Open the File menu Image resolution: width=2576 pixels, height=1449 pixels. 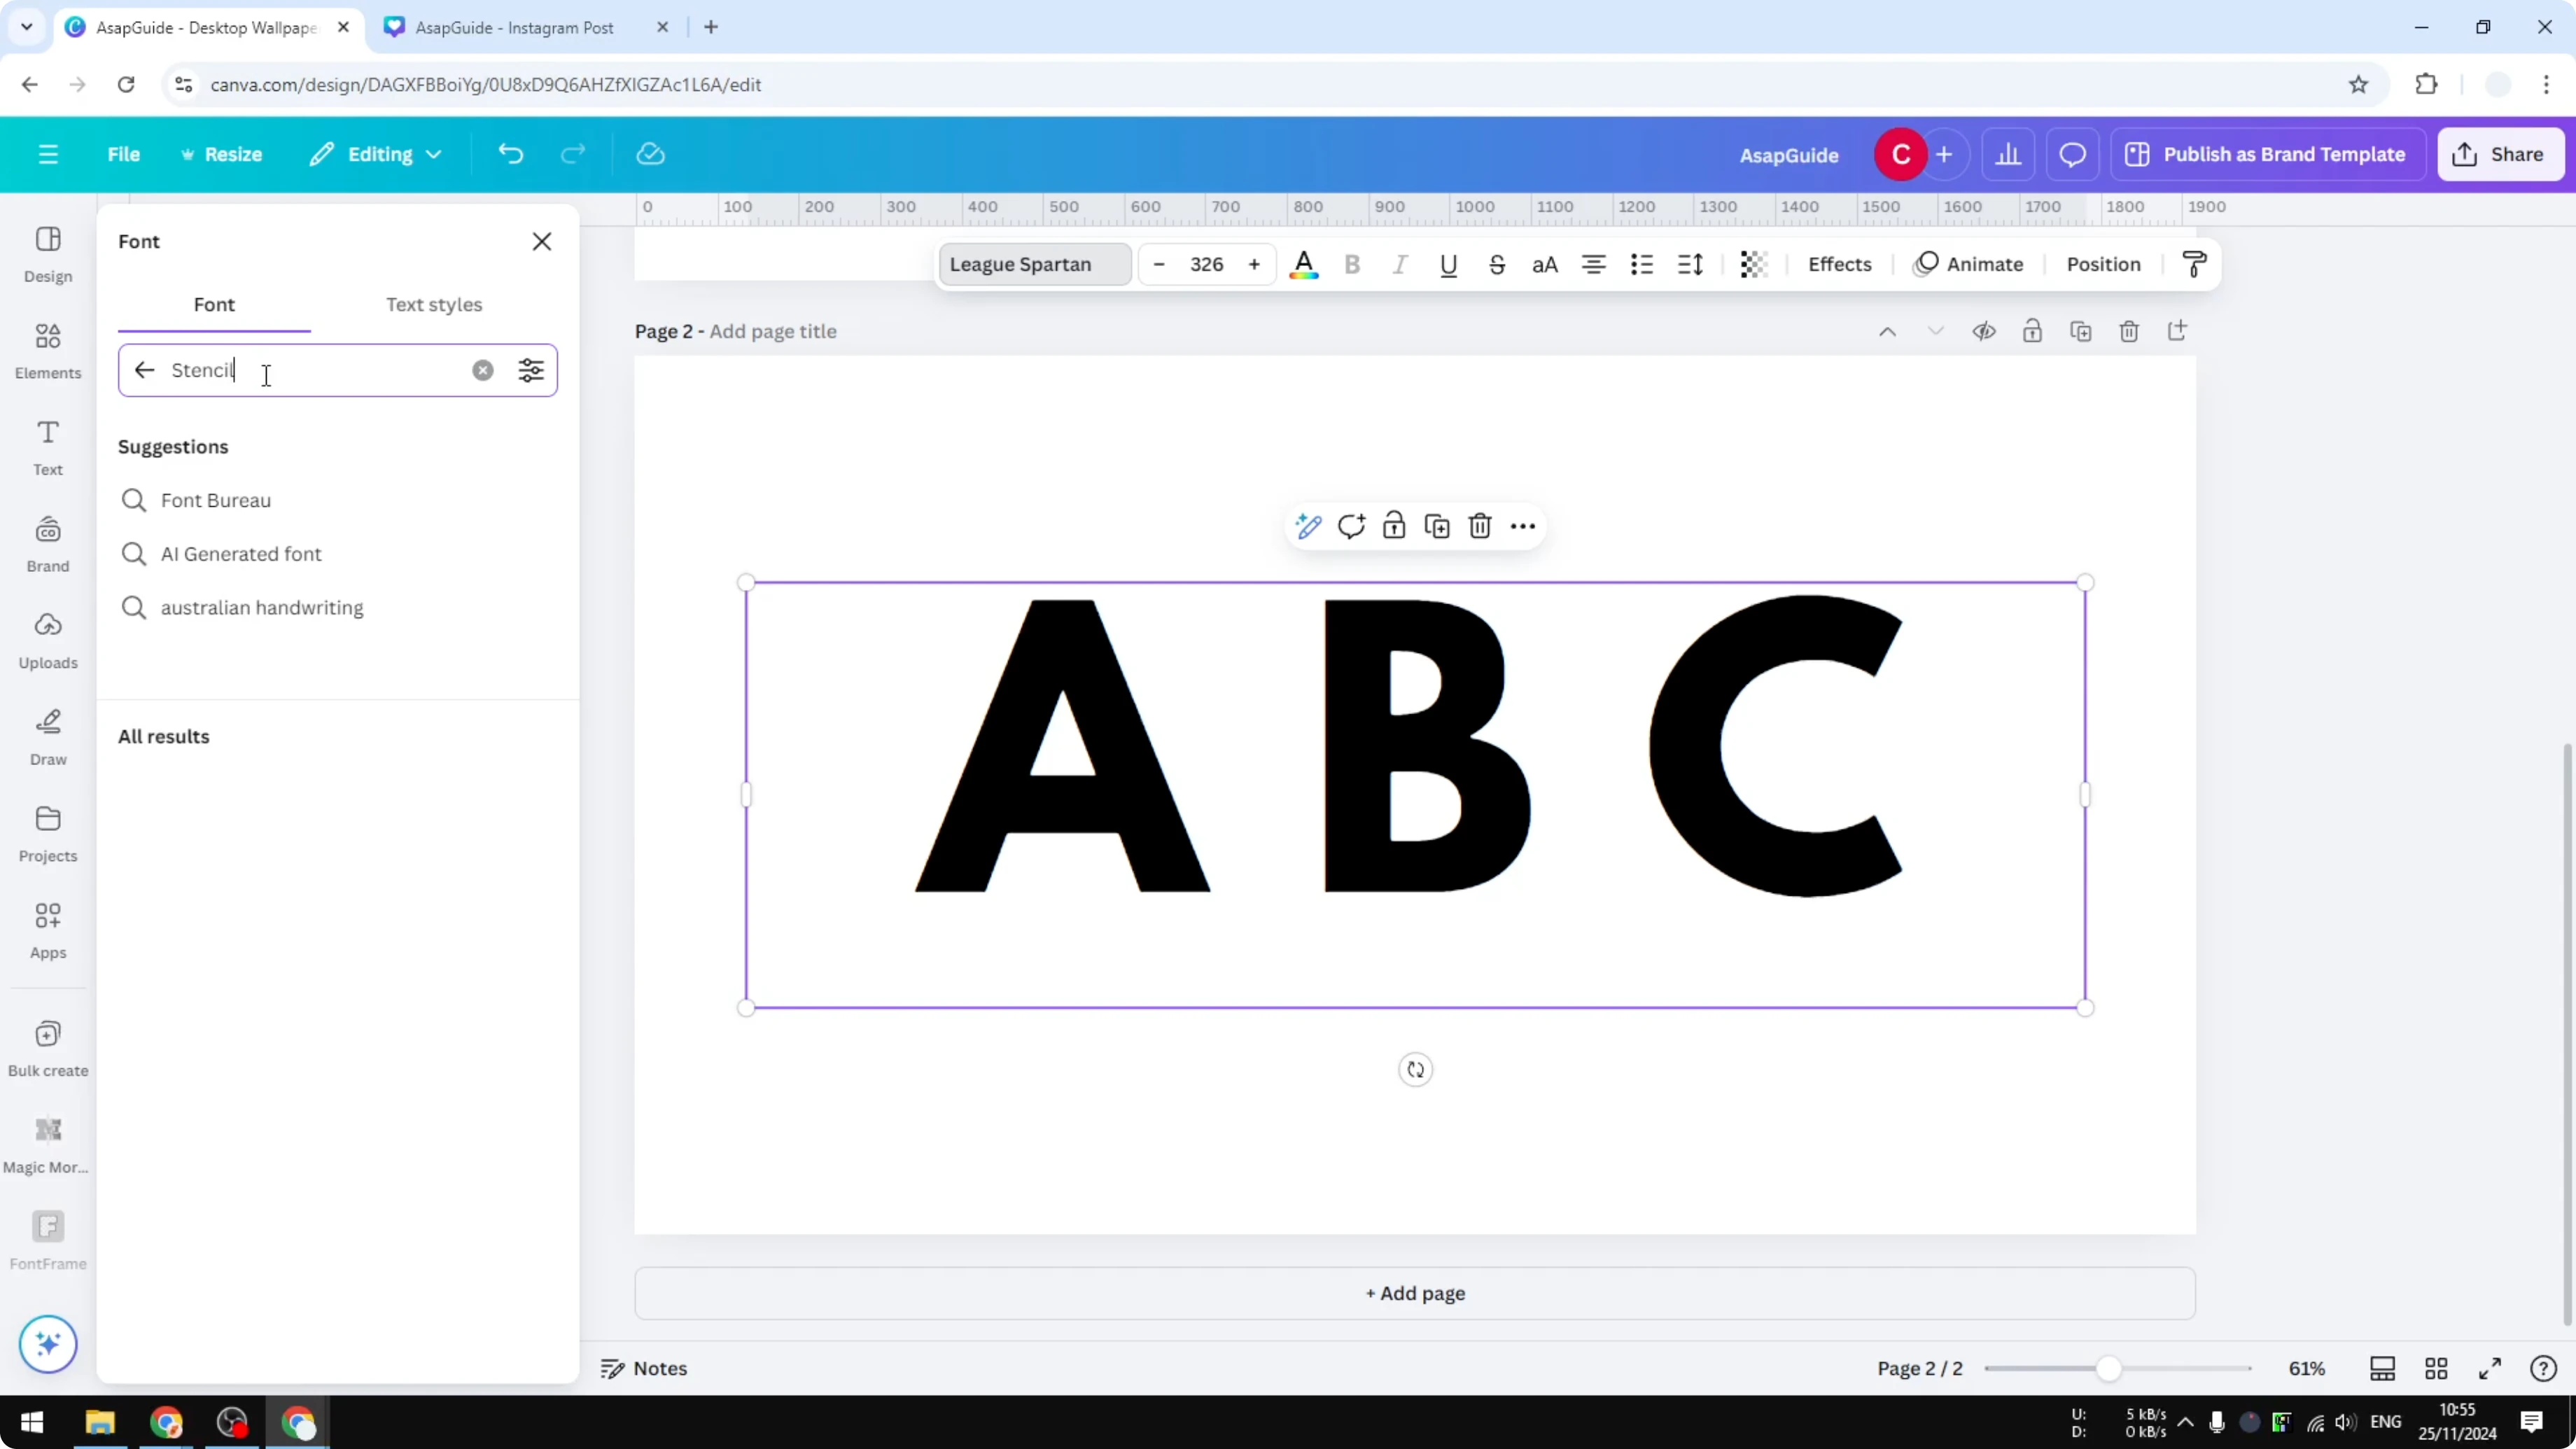pyautogui.click(x=124, y=153)
